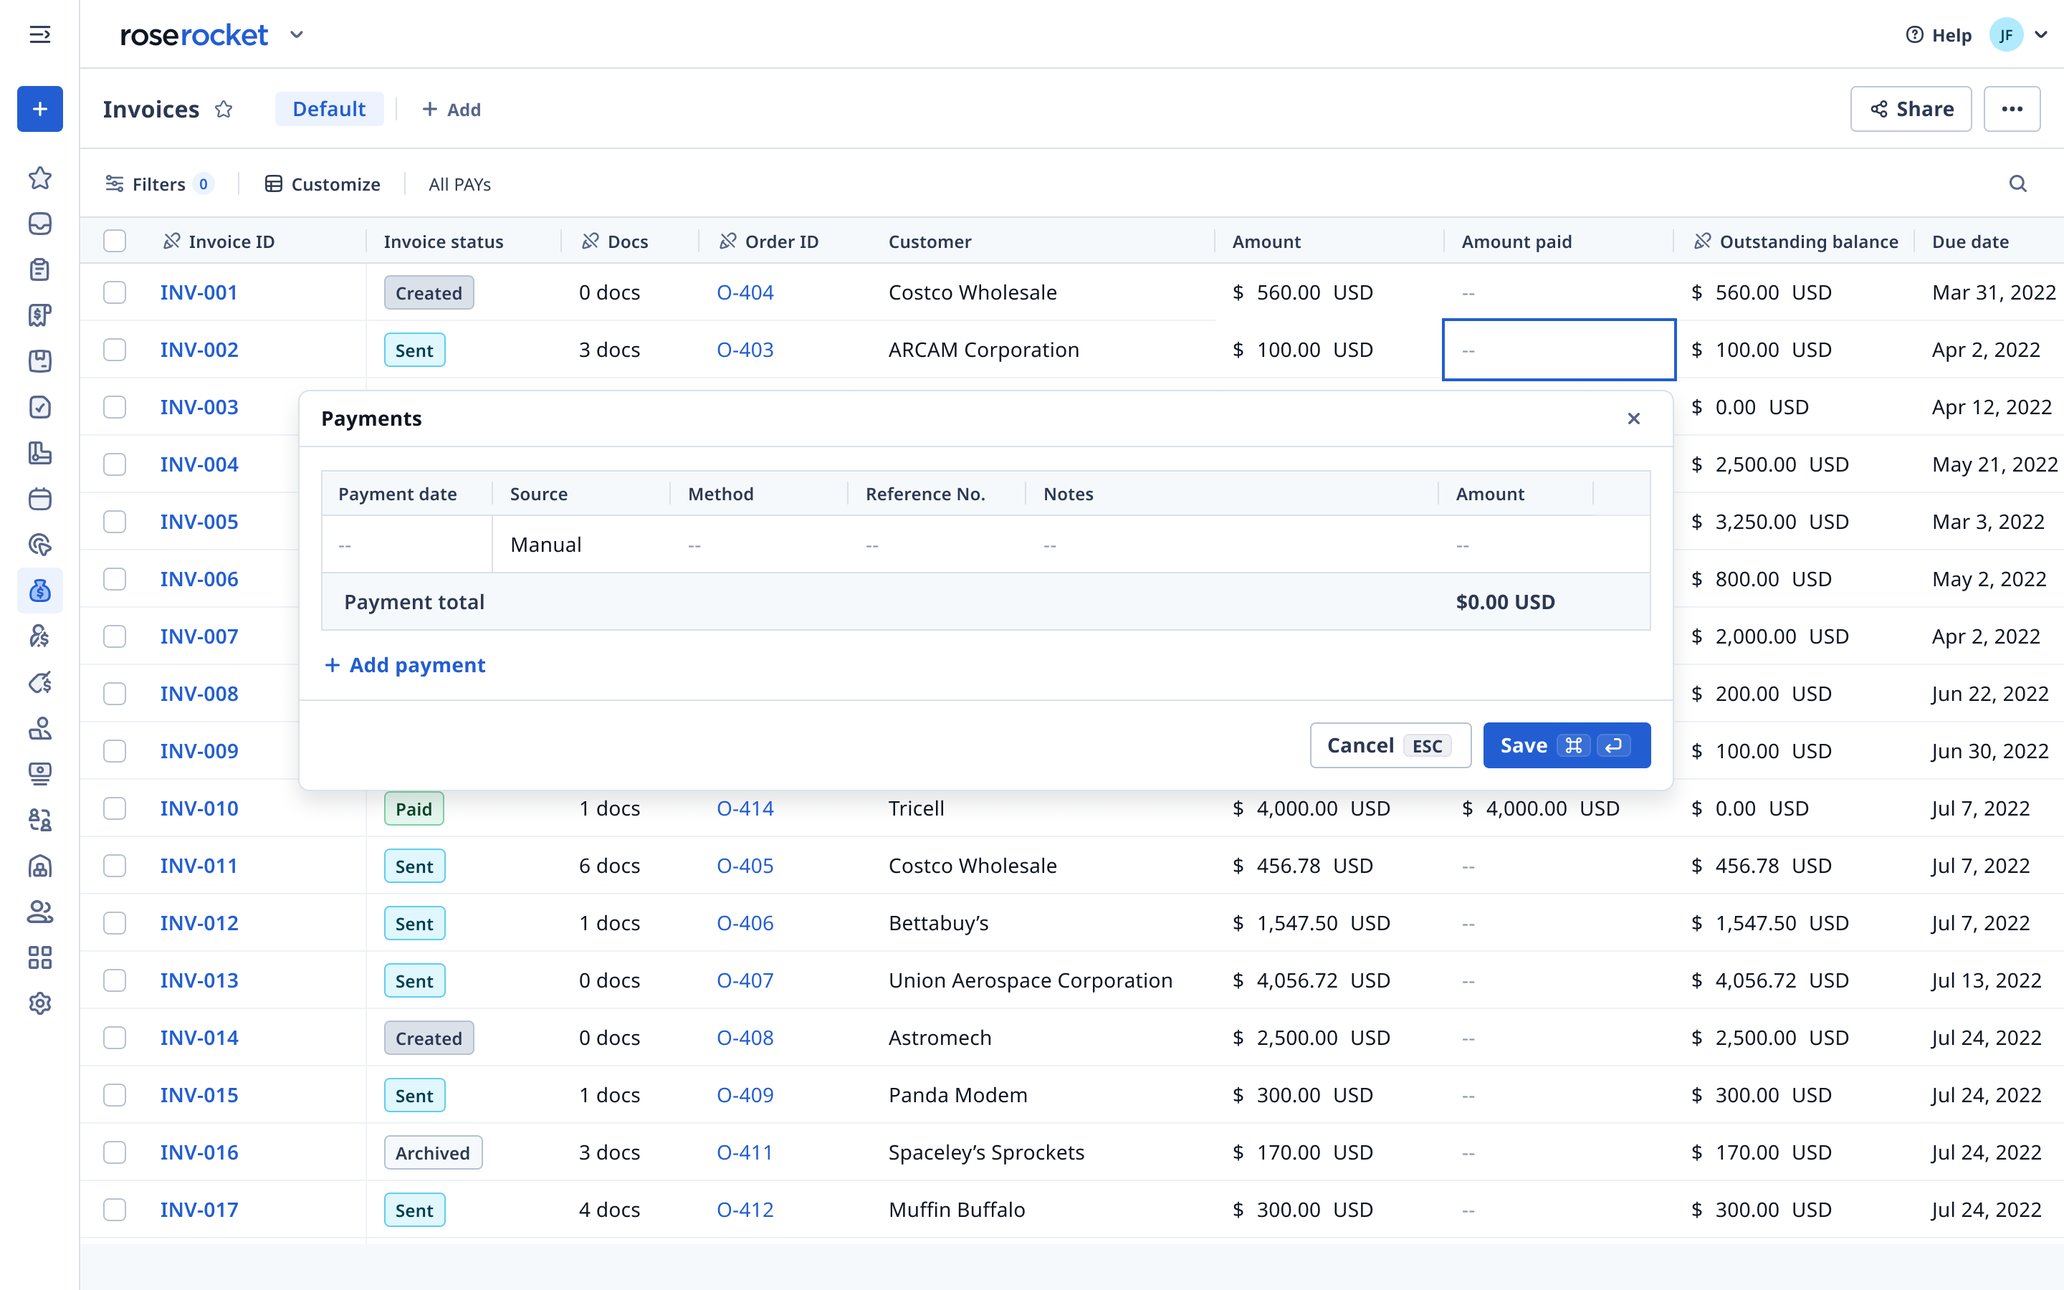Expand the JF user account chevron
The width and height of the screenshot is (2064, 1290).
(2041, 35)
